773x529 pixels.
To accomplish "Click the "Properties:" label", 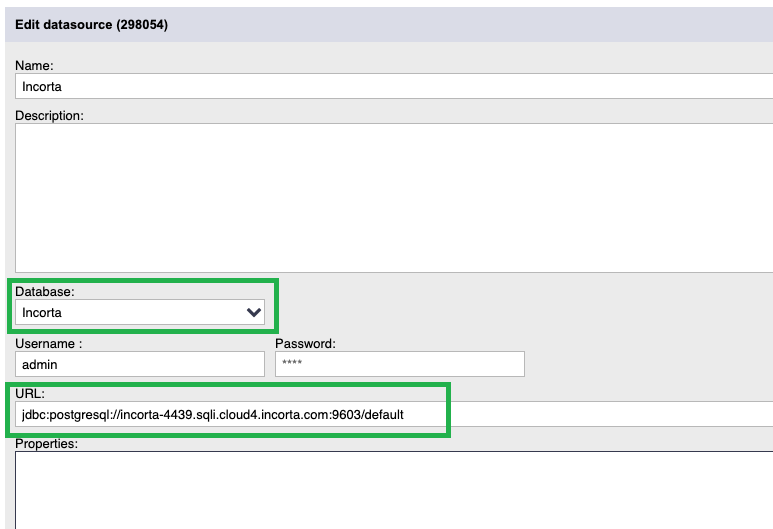I will click(46, 444).
